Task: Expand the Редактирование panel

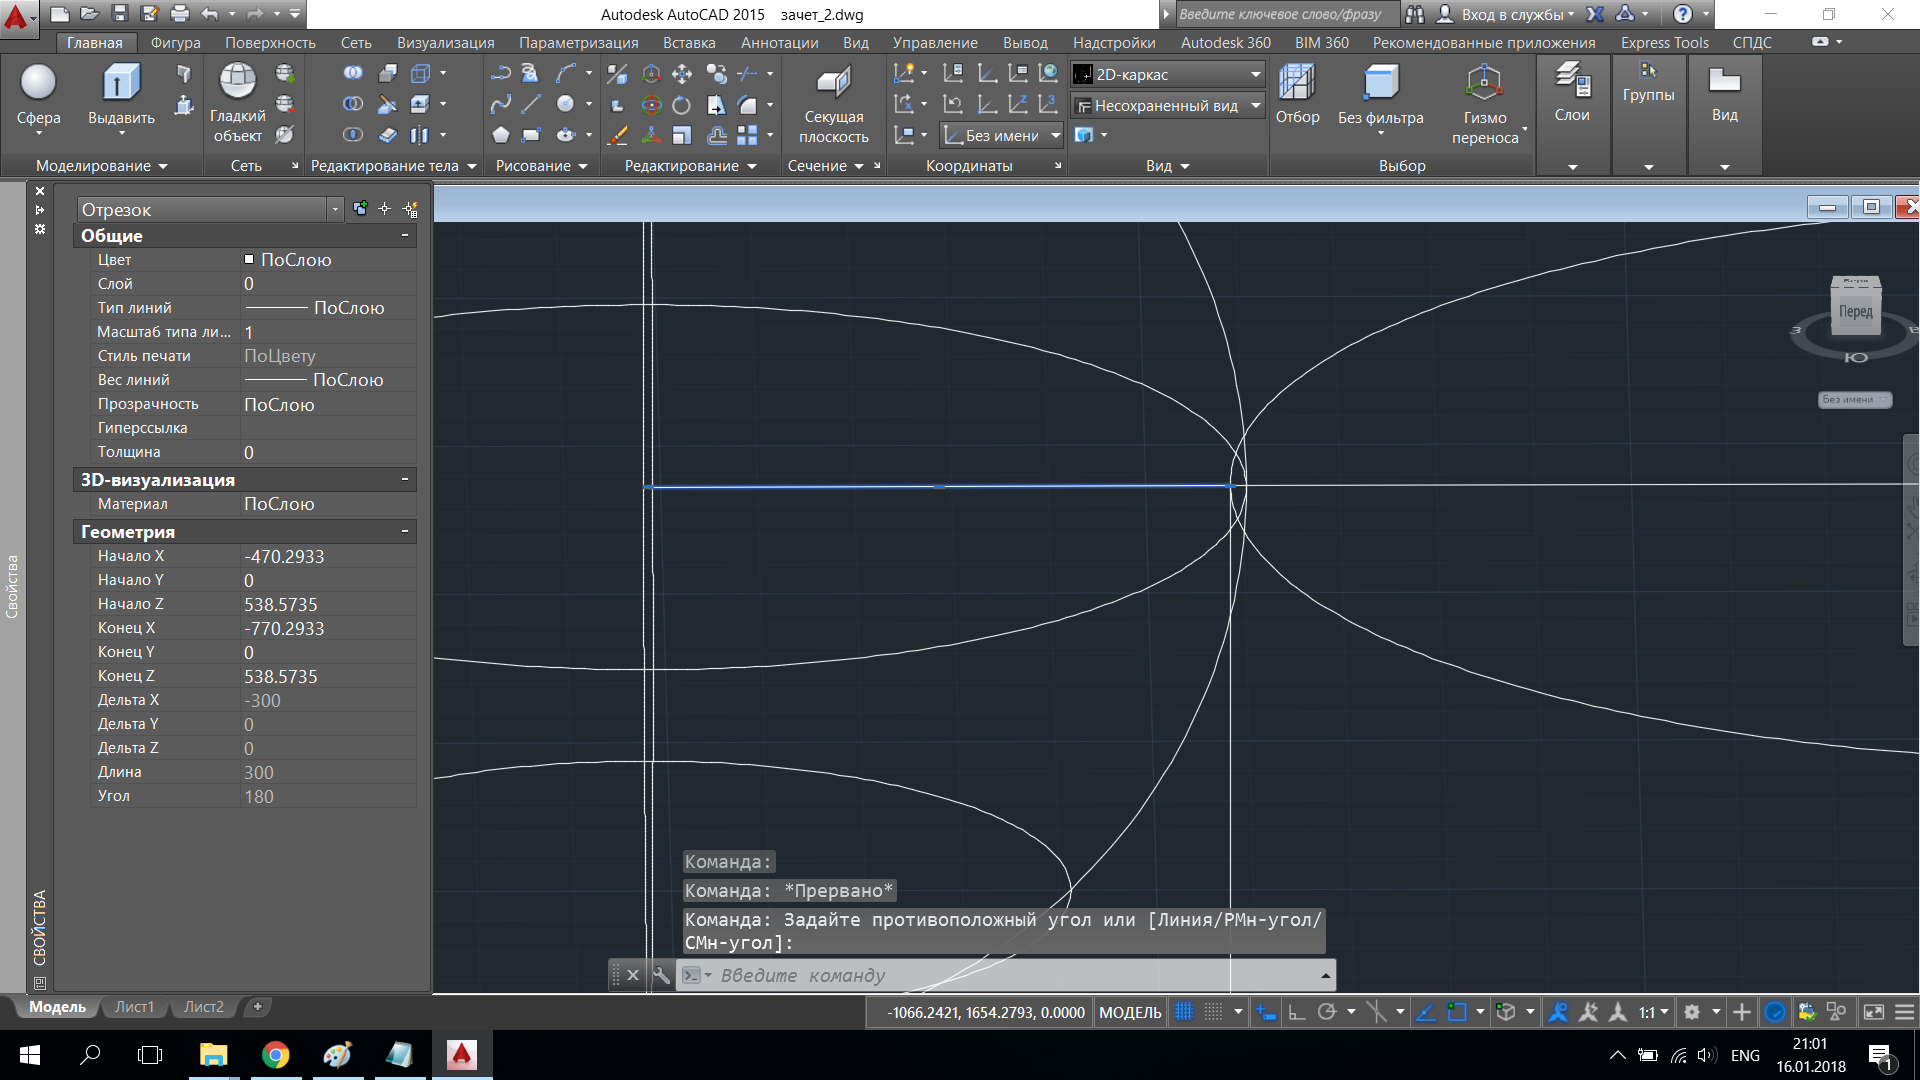Action: coord(690,166)
